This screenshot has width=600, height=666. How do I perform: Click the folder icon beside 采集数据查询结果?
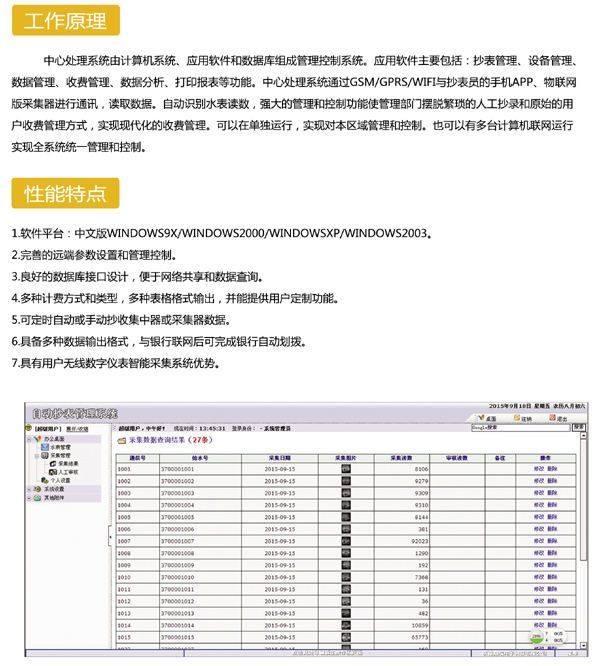point(122,440)
